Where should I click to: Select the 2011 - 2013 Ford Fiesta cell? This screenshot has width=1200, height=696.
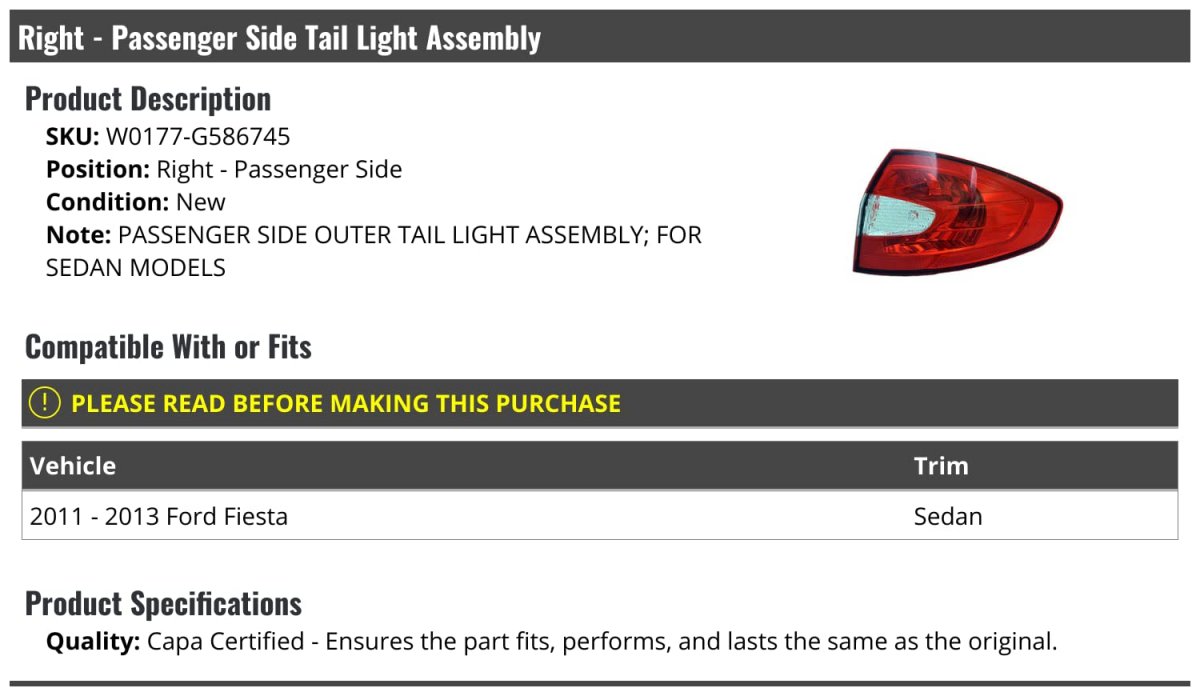[159, 516]
